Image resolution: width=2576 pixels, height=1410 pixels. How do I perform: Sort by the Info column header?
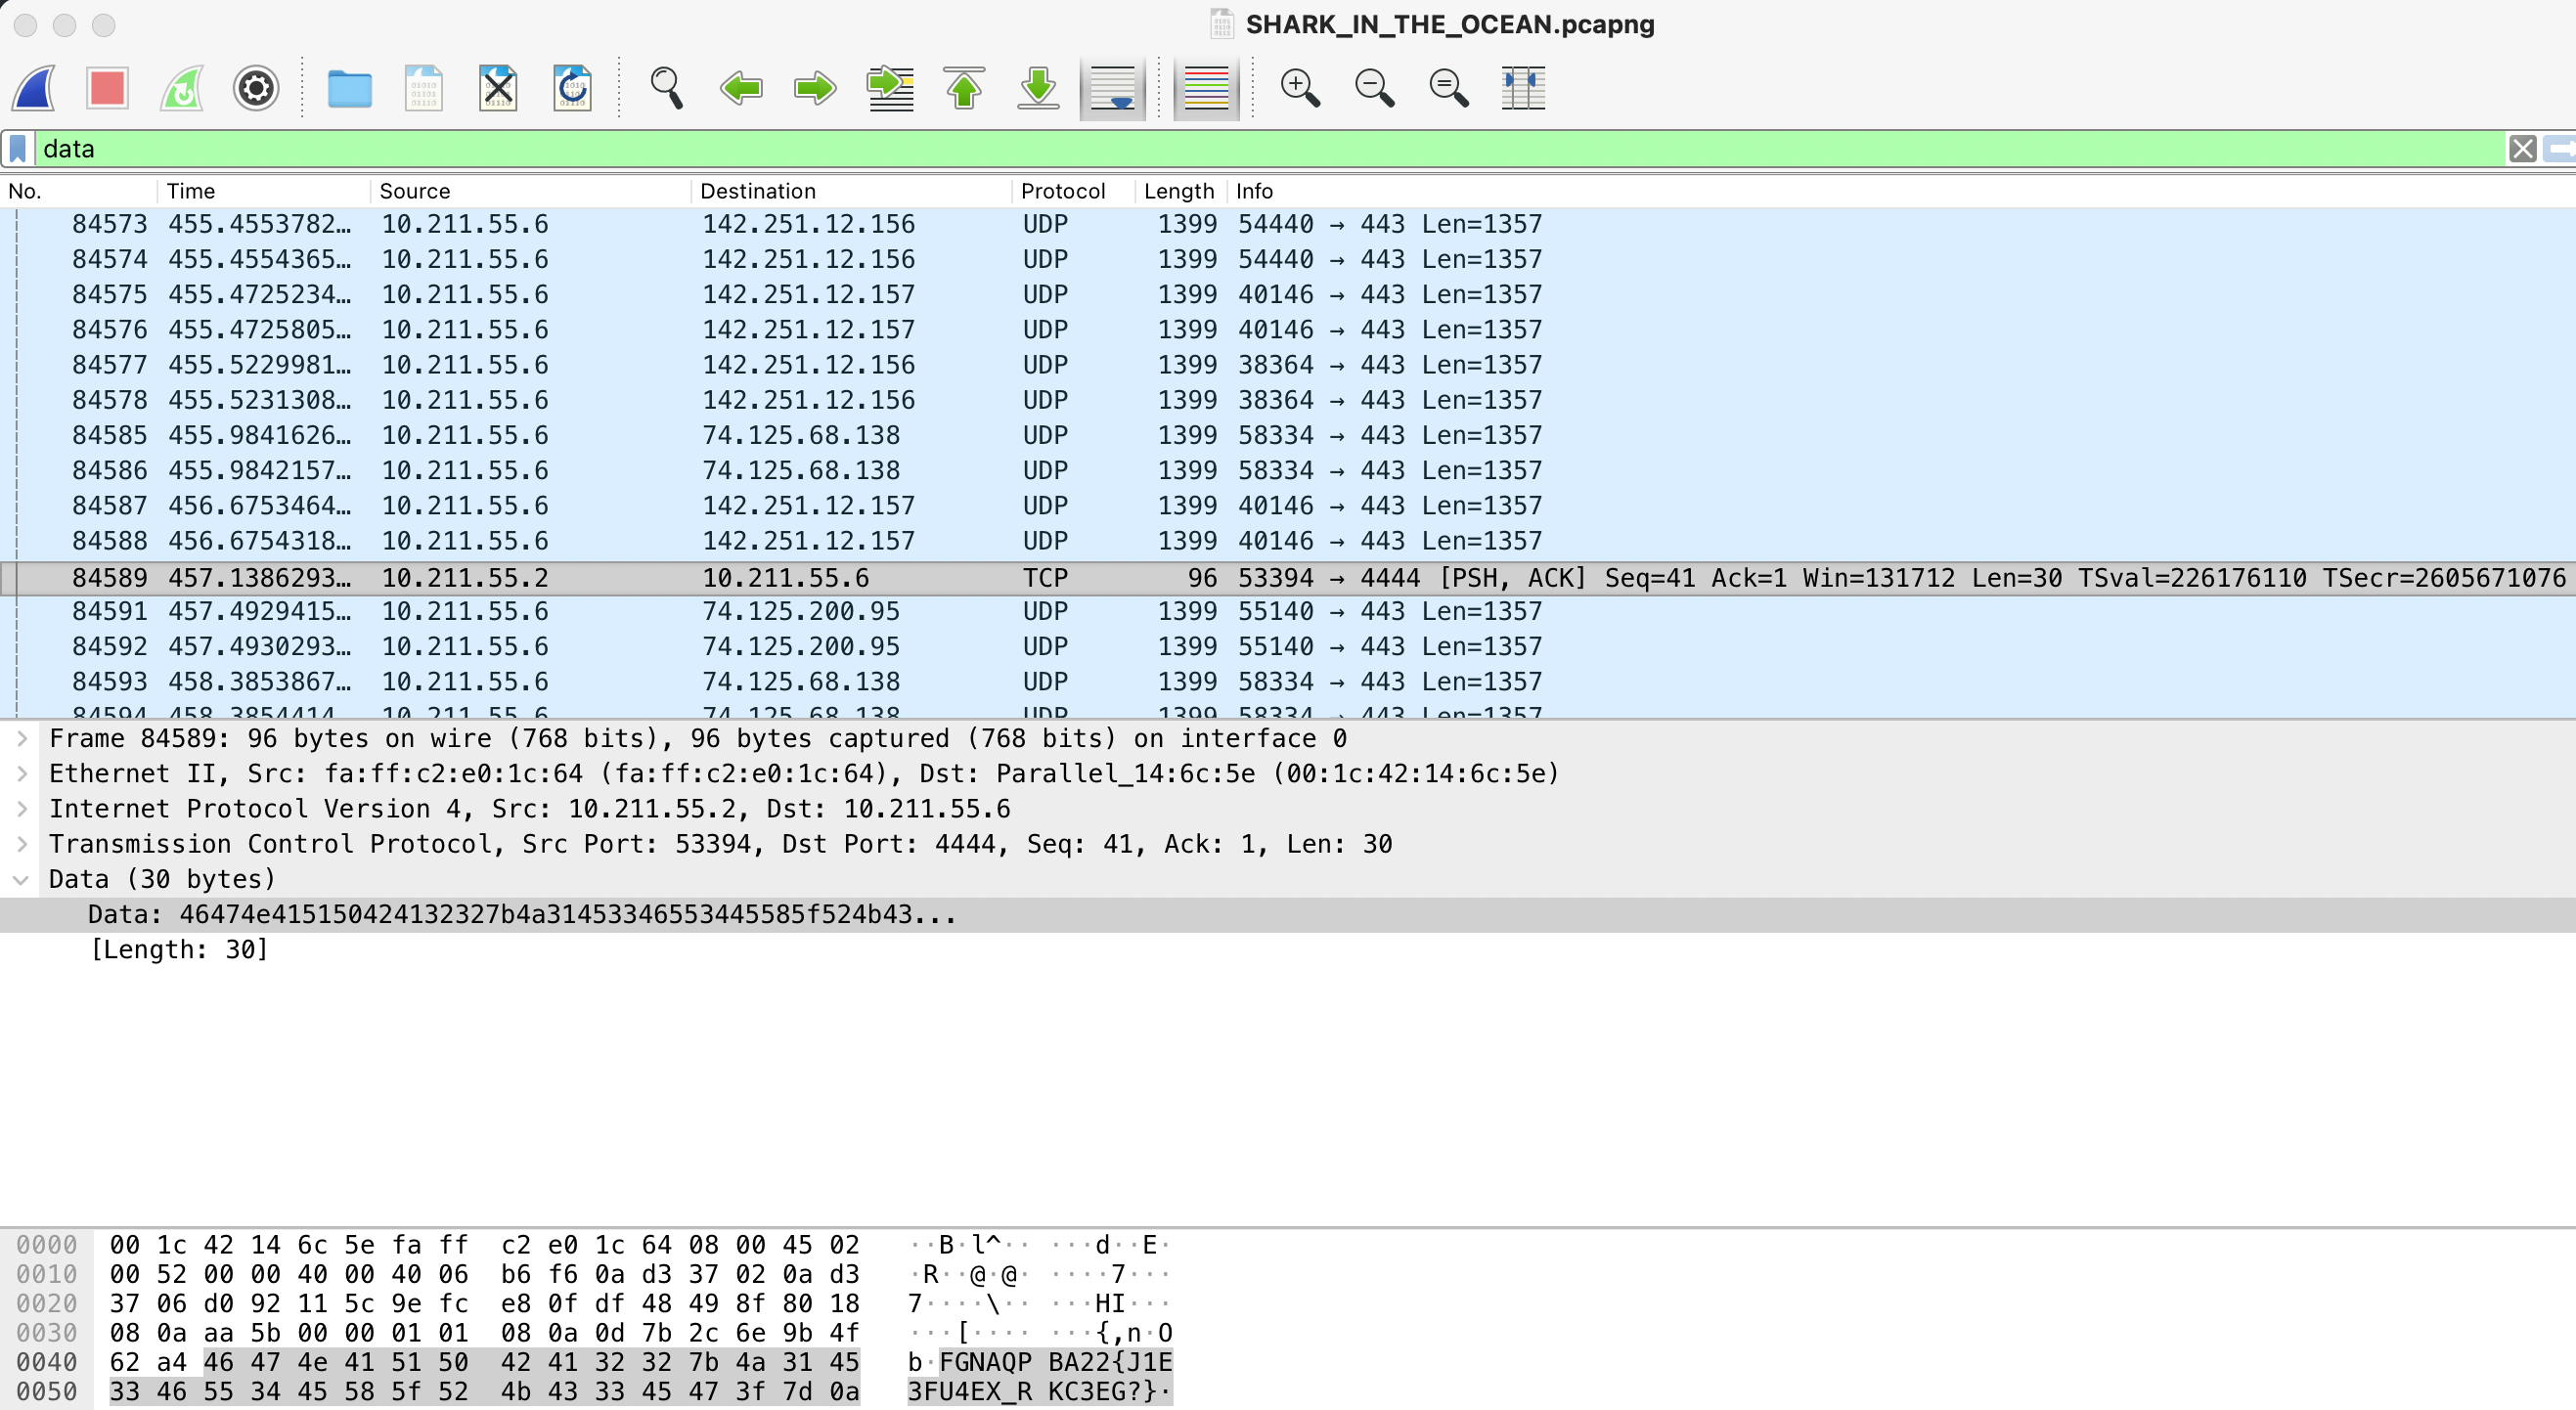1900,191
